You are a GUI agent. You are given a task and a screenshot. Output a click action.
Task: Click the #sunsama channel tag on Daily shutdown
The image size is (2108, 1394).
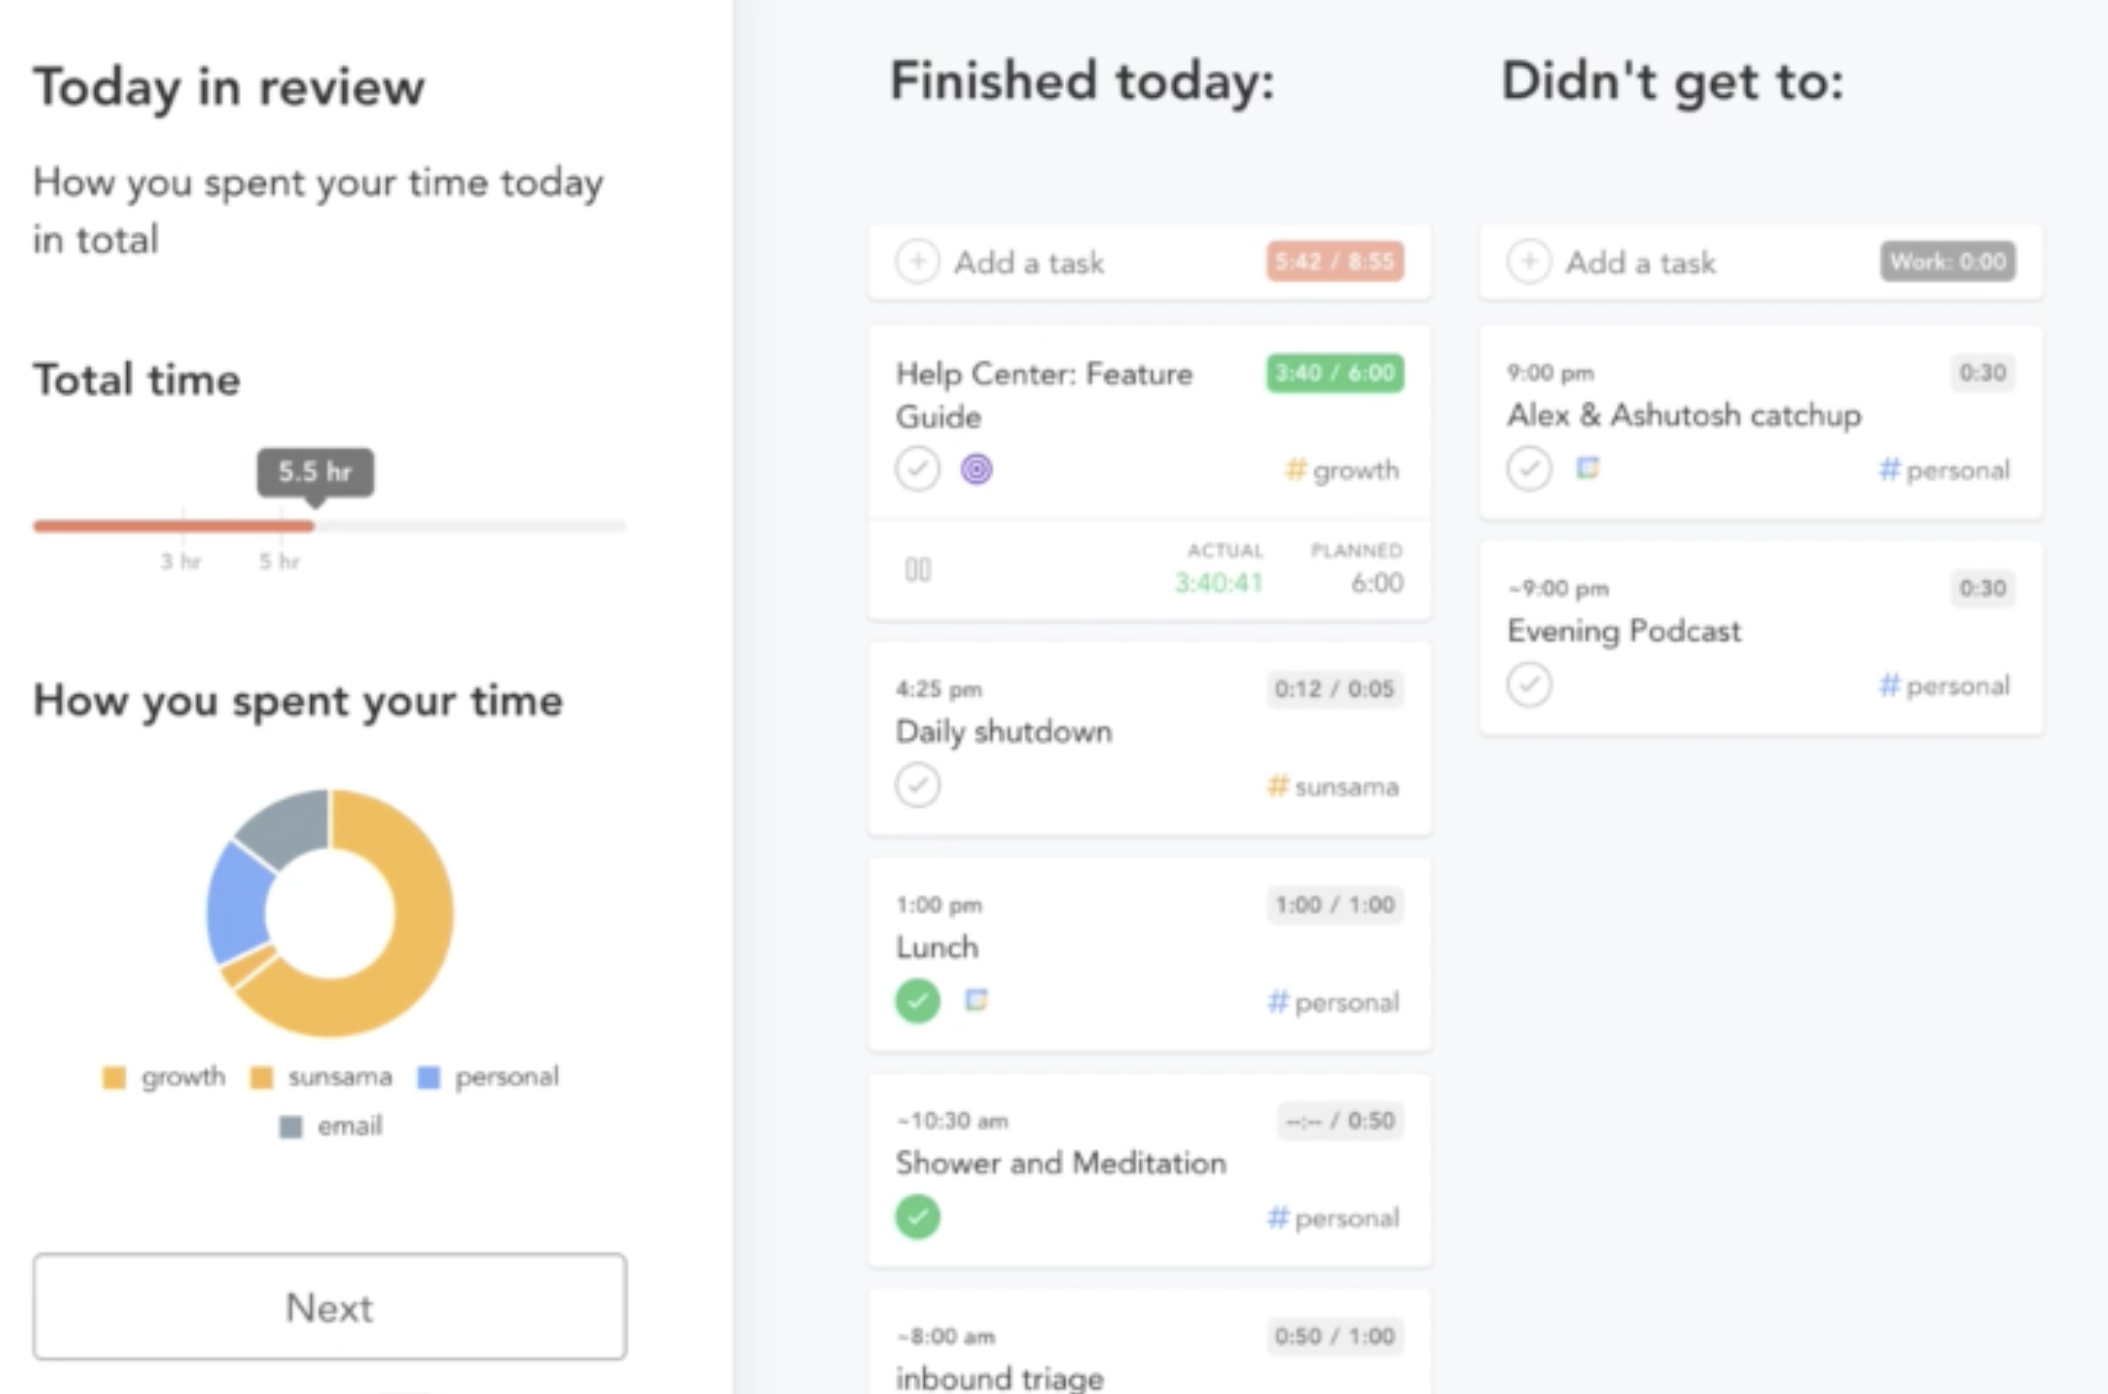[x=1332, y=787]
